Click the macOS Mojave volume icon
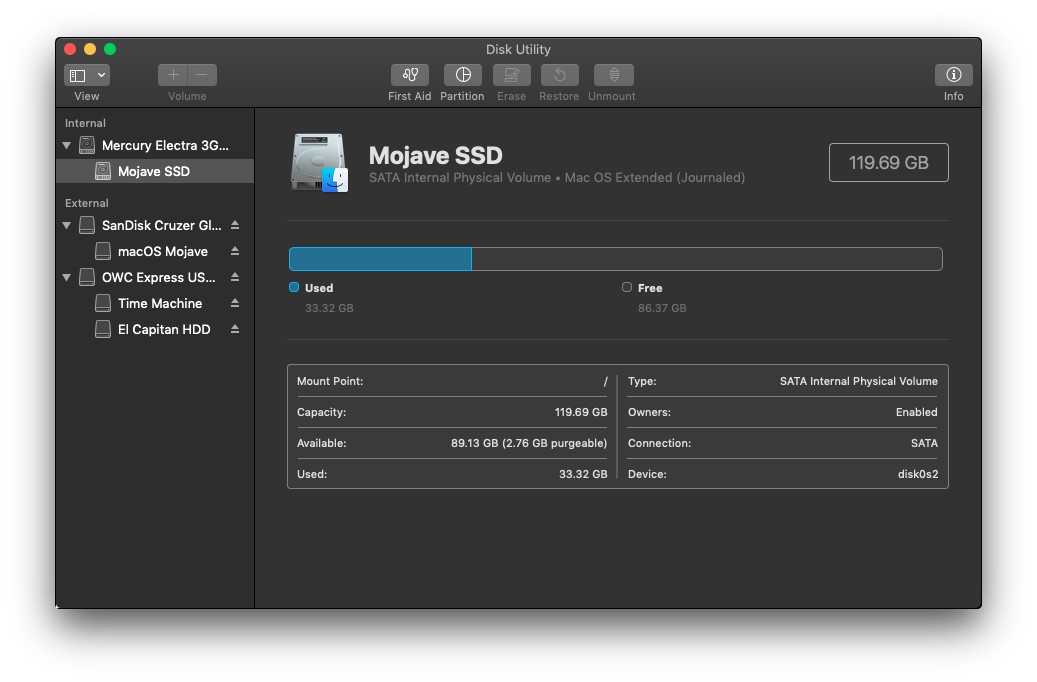This screenshot has width=1037, height=682. tap(103, 251)
